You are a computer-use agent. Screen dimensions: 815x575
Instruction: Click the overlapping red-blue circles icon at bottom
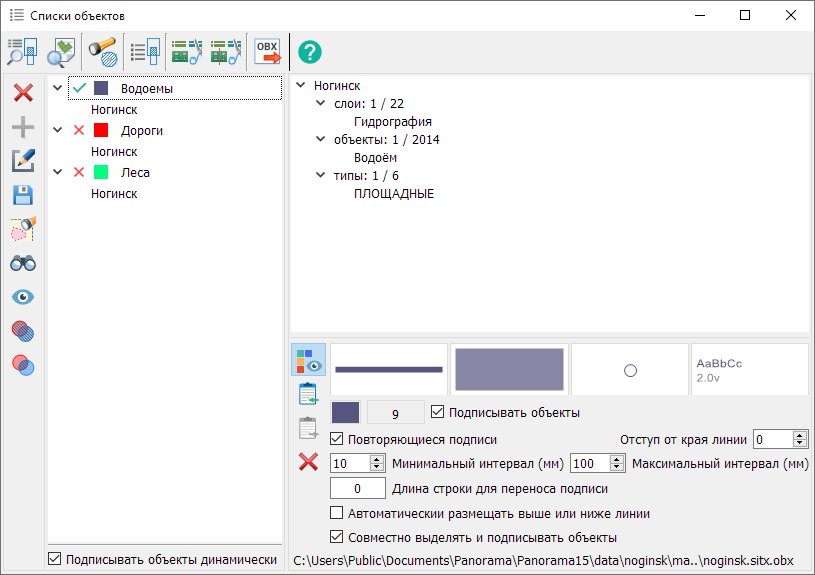click(23, 365)
